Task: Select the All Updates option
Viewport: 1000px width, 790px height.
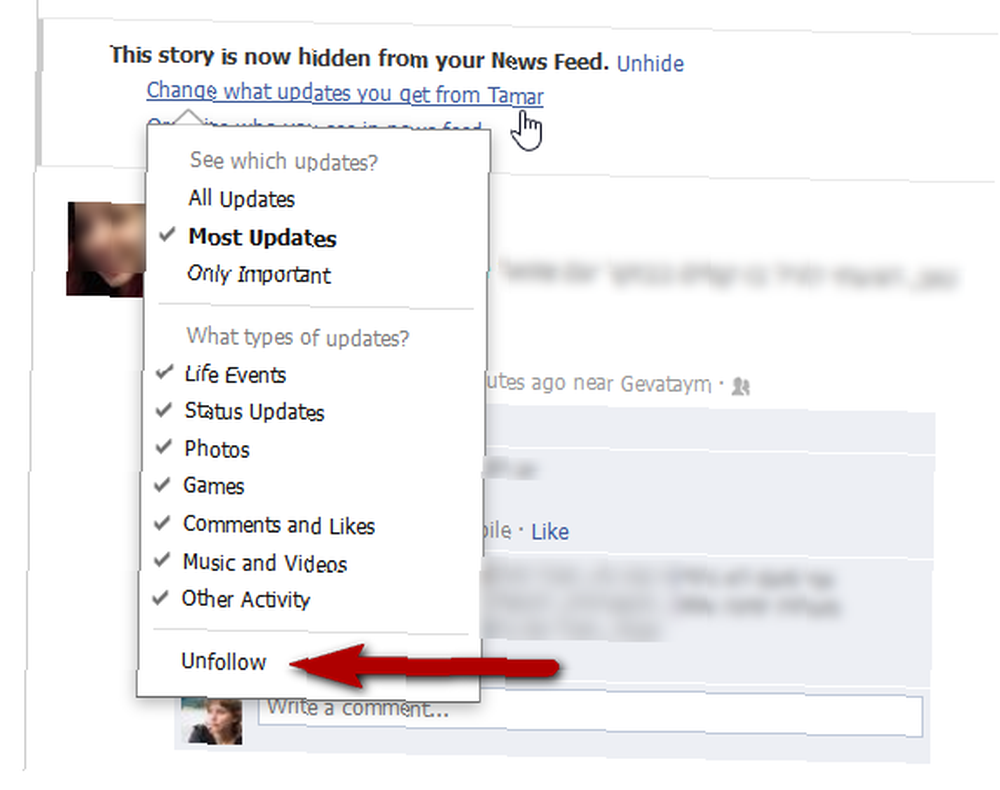Action: click(x=242, y=199)
